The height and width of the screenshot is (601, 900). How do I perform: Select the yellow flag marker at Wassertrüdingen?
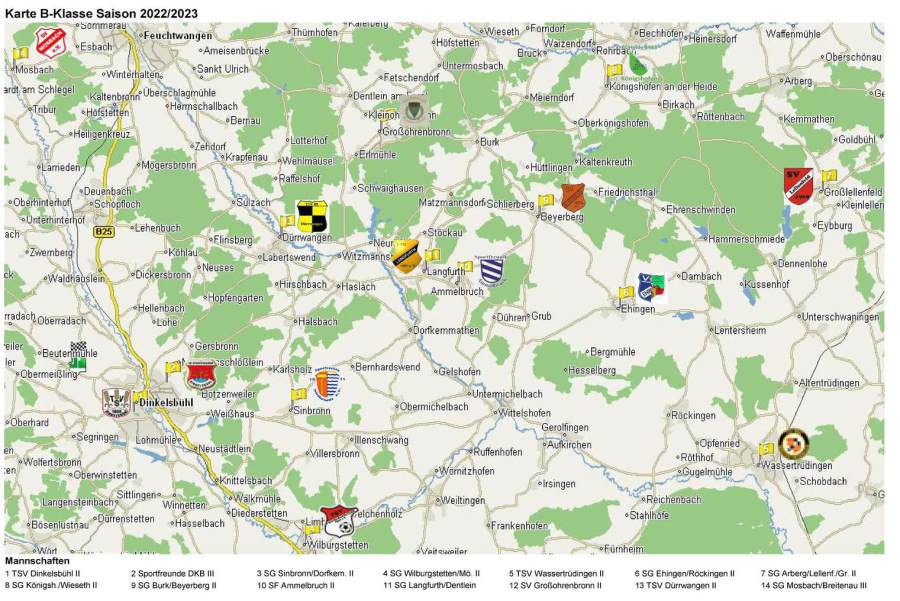766,449
